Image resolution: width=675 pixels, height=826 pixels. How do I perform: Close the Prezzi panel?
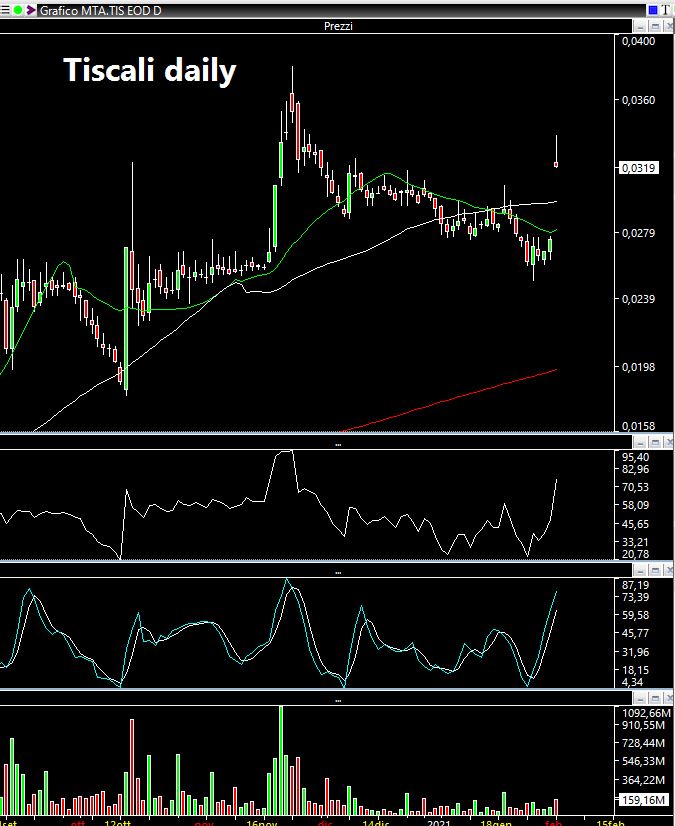[669, 26]
